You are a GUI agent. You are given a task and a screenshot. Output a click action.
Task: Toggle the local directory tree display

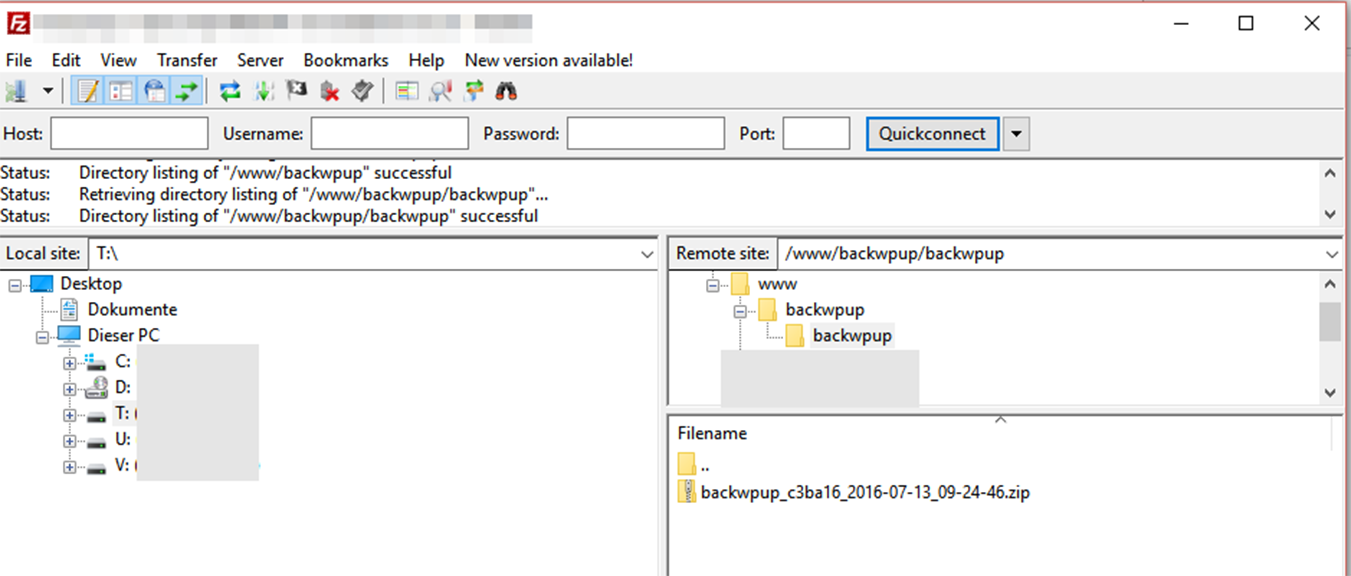coord(121,91)
